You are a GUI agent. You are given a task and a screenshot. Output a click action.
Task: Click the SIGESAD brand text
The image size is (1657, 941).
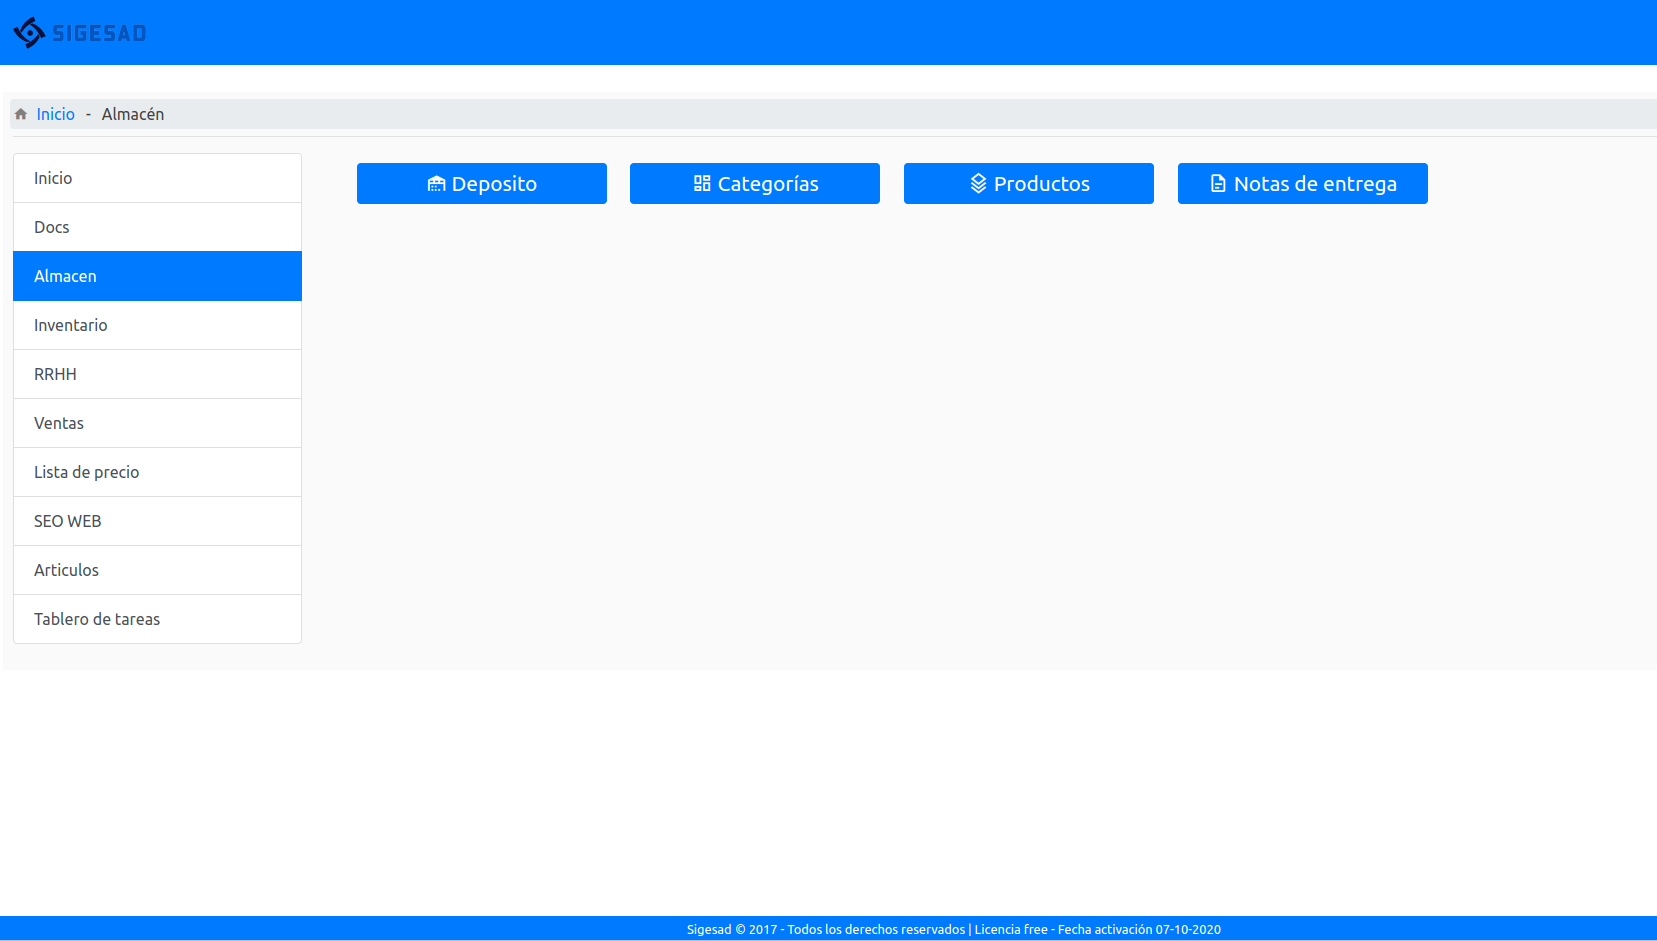(x=99, y=34)
